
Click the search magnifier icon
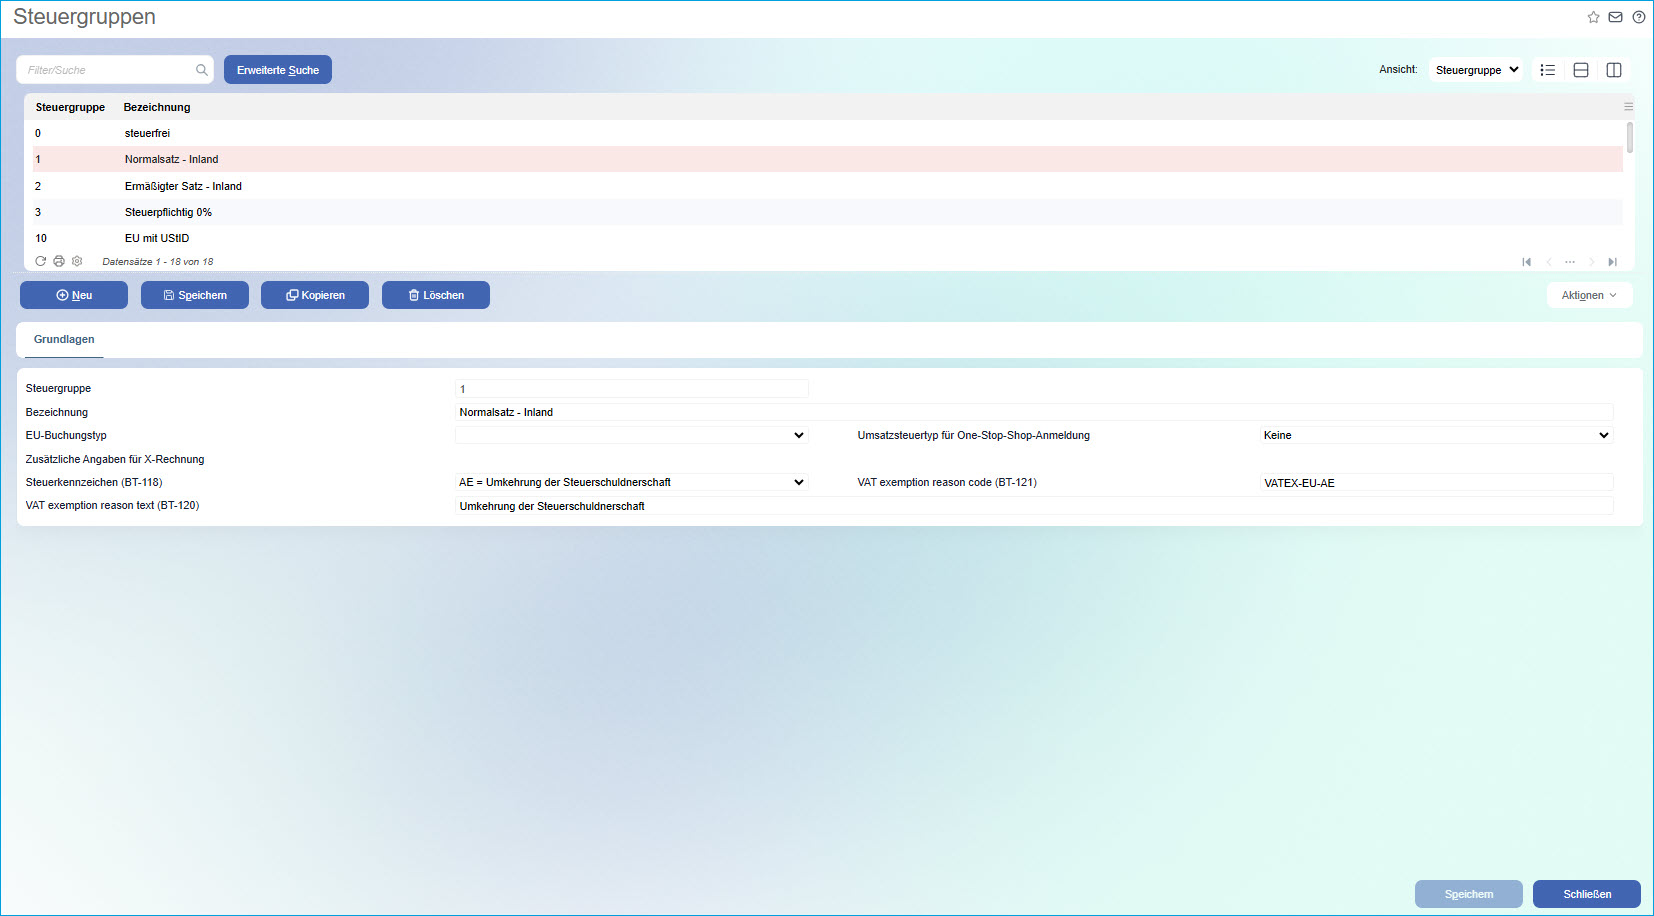202,70
